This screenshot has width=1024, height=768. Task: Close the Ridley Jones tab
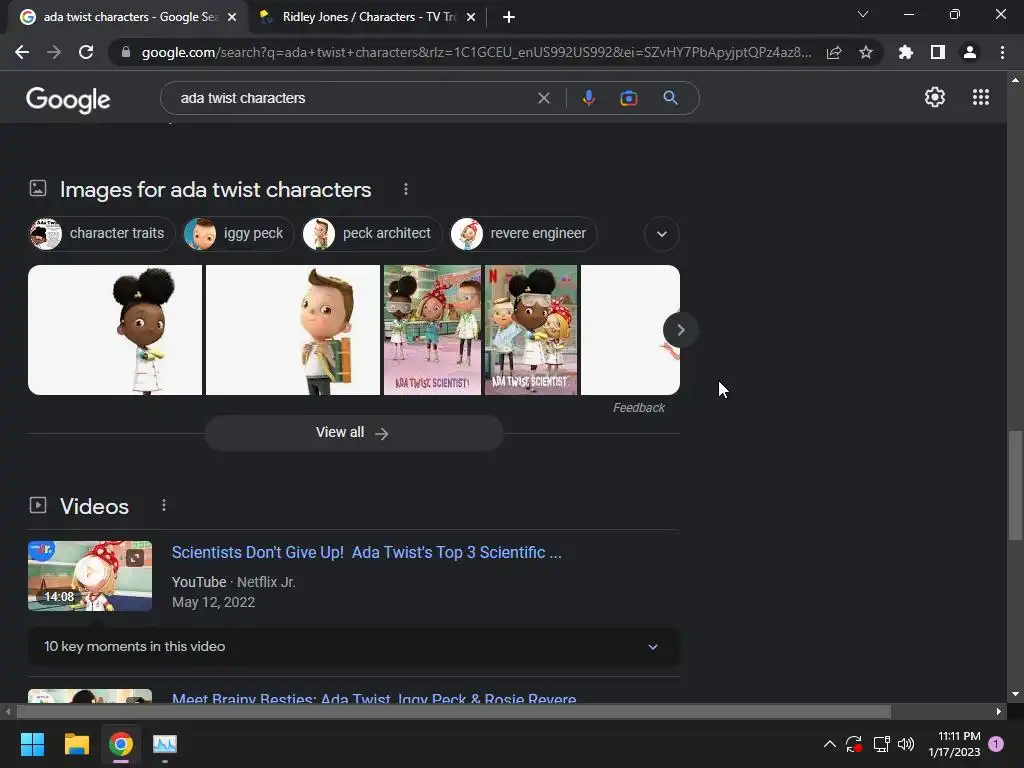pos(471,17)
